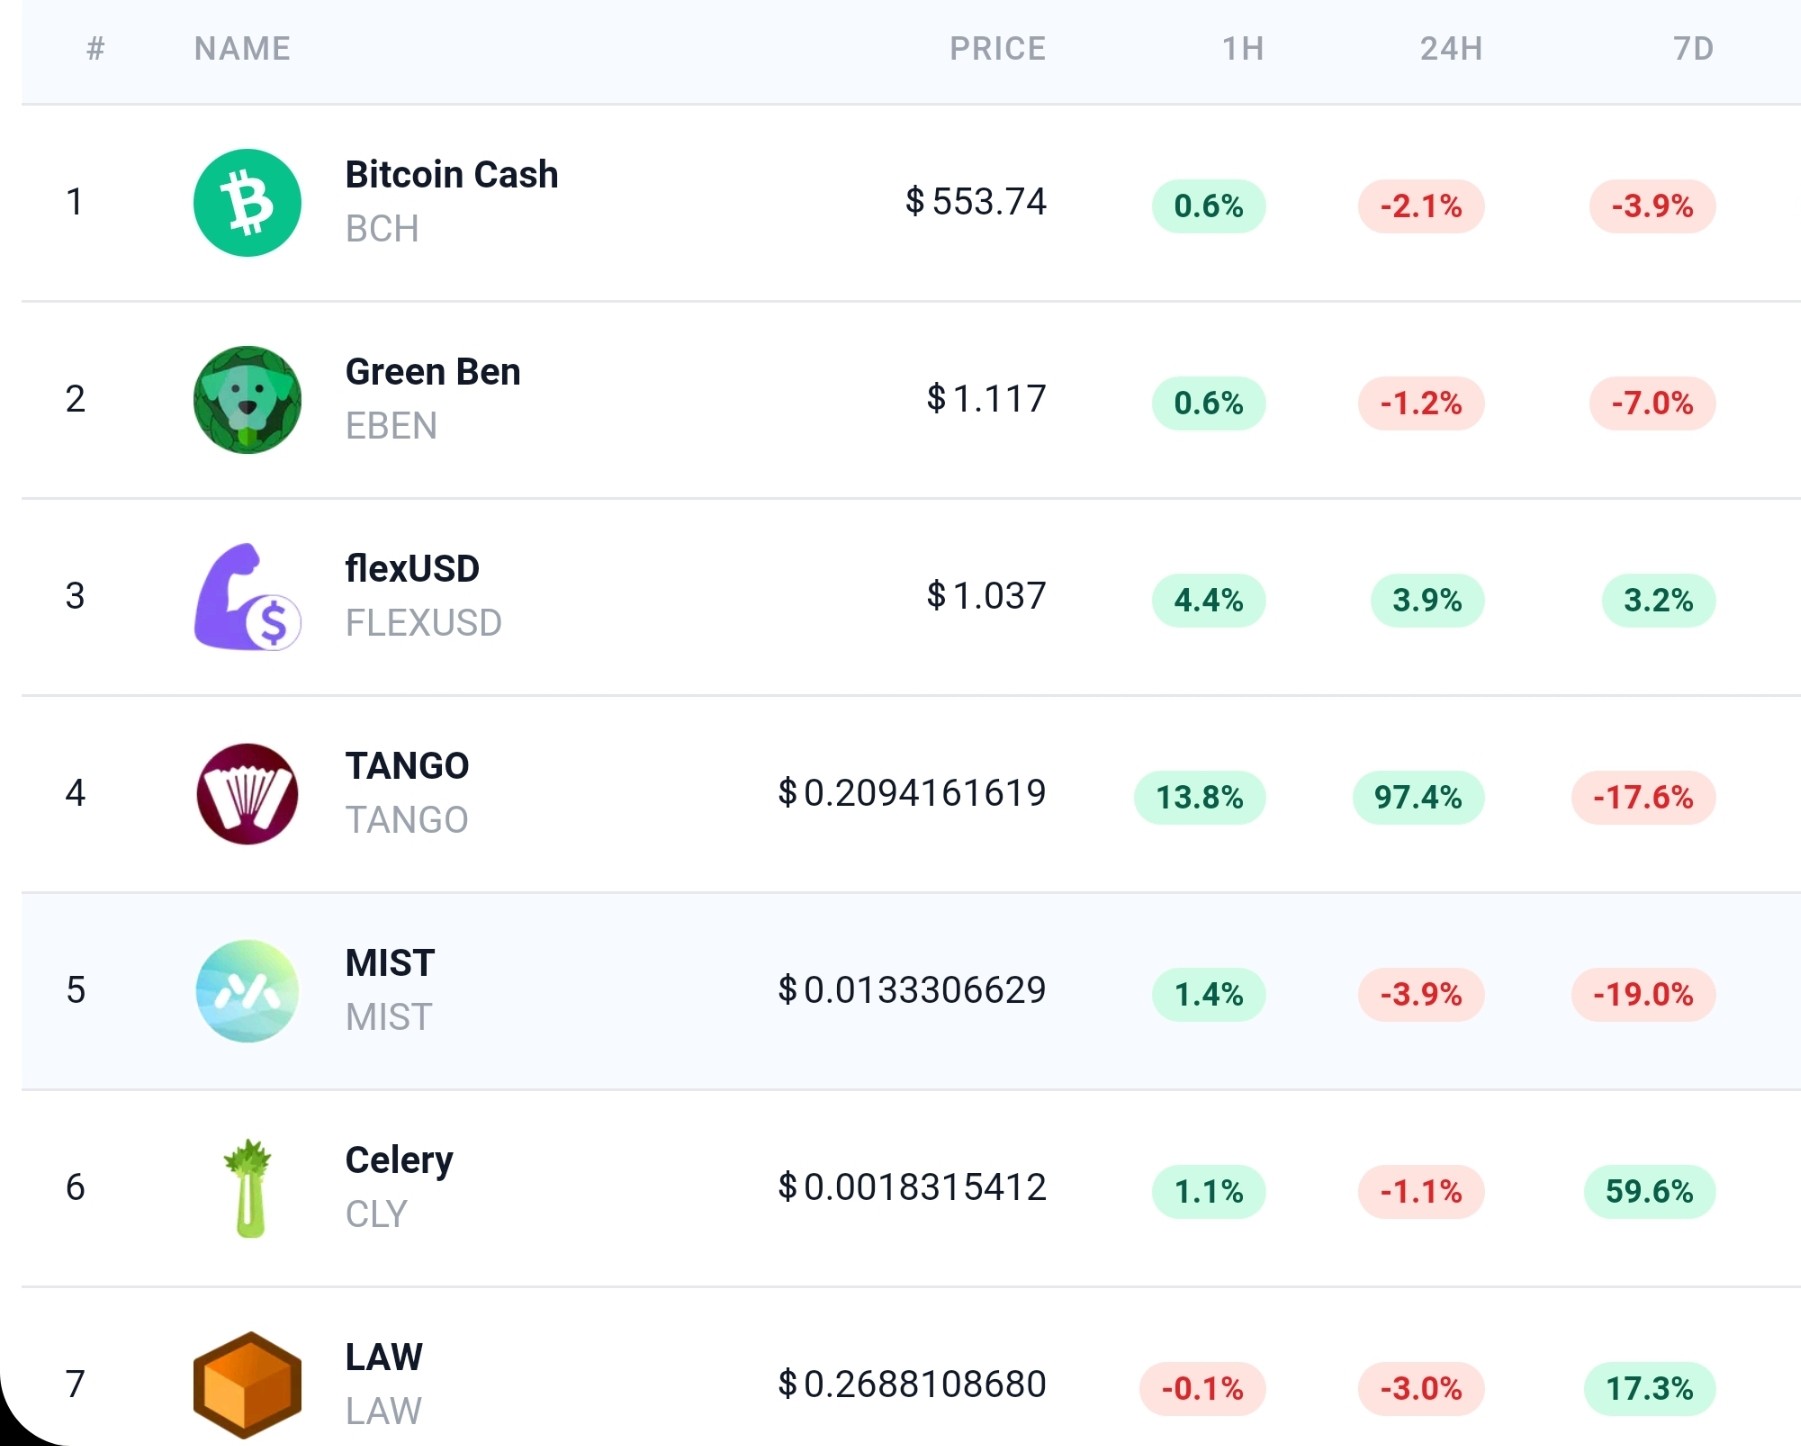Image resolution: width=1801 pixels, height=1446 pixels.
Task: Sort by the rank # header
Action: pyautogui.click(x=96, y=48)
